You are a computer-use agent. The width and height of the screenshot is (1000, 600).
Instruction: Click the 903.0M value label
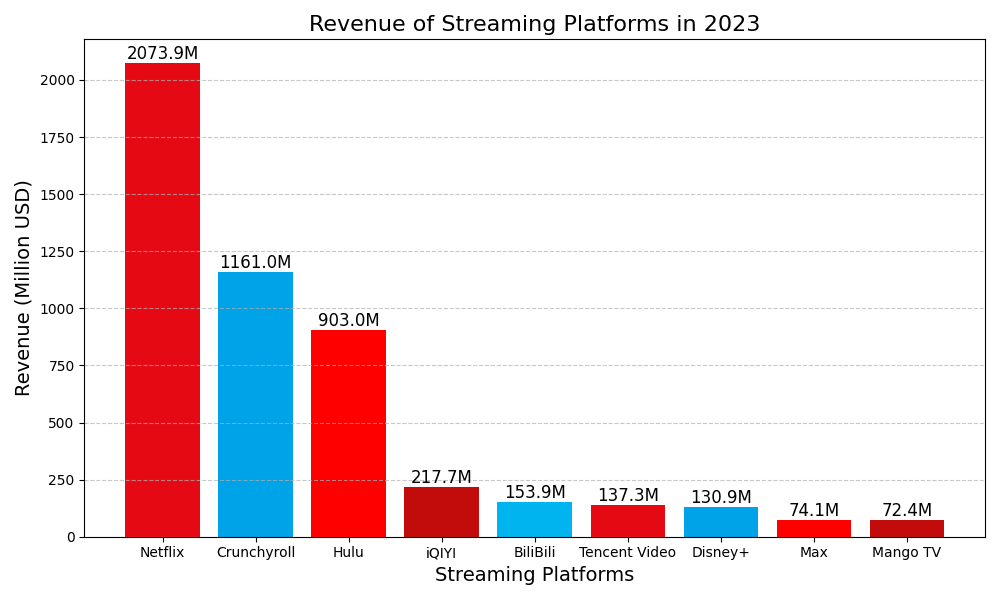(348, 320)
